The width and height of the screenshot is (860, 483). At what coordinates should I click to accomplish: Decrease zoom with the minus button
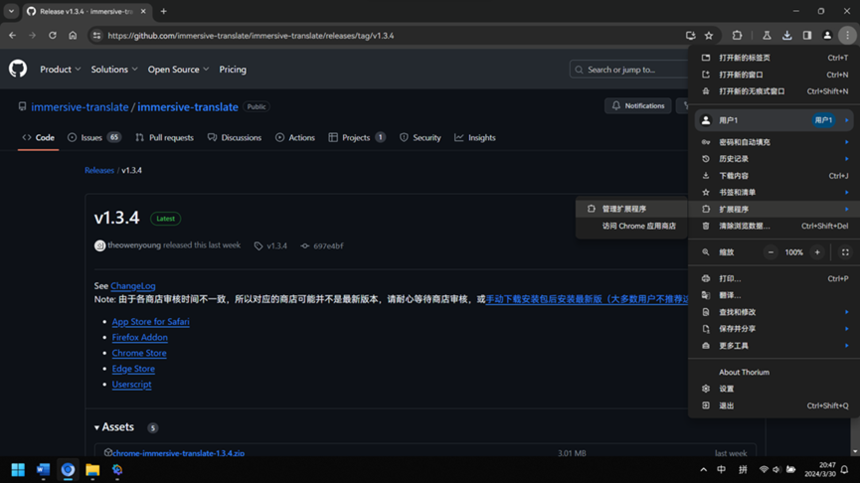click(771, 252)
